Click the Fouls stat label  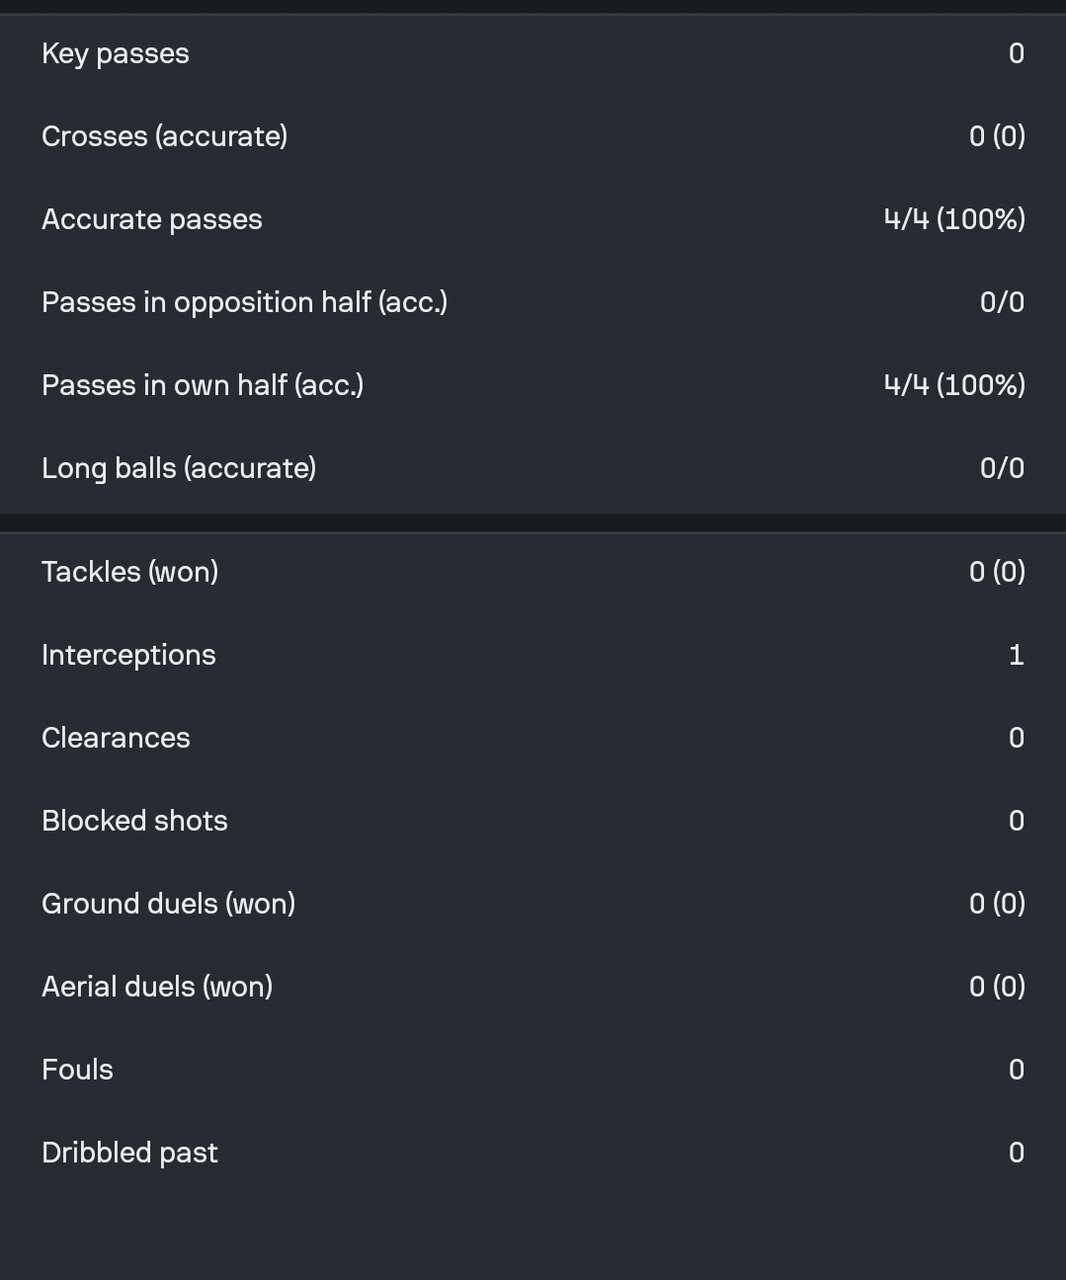pyautogui.click(x=77, y=1070)
